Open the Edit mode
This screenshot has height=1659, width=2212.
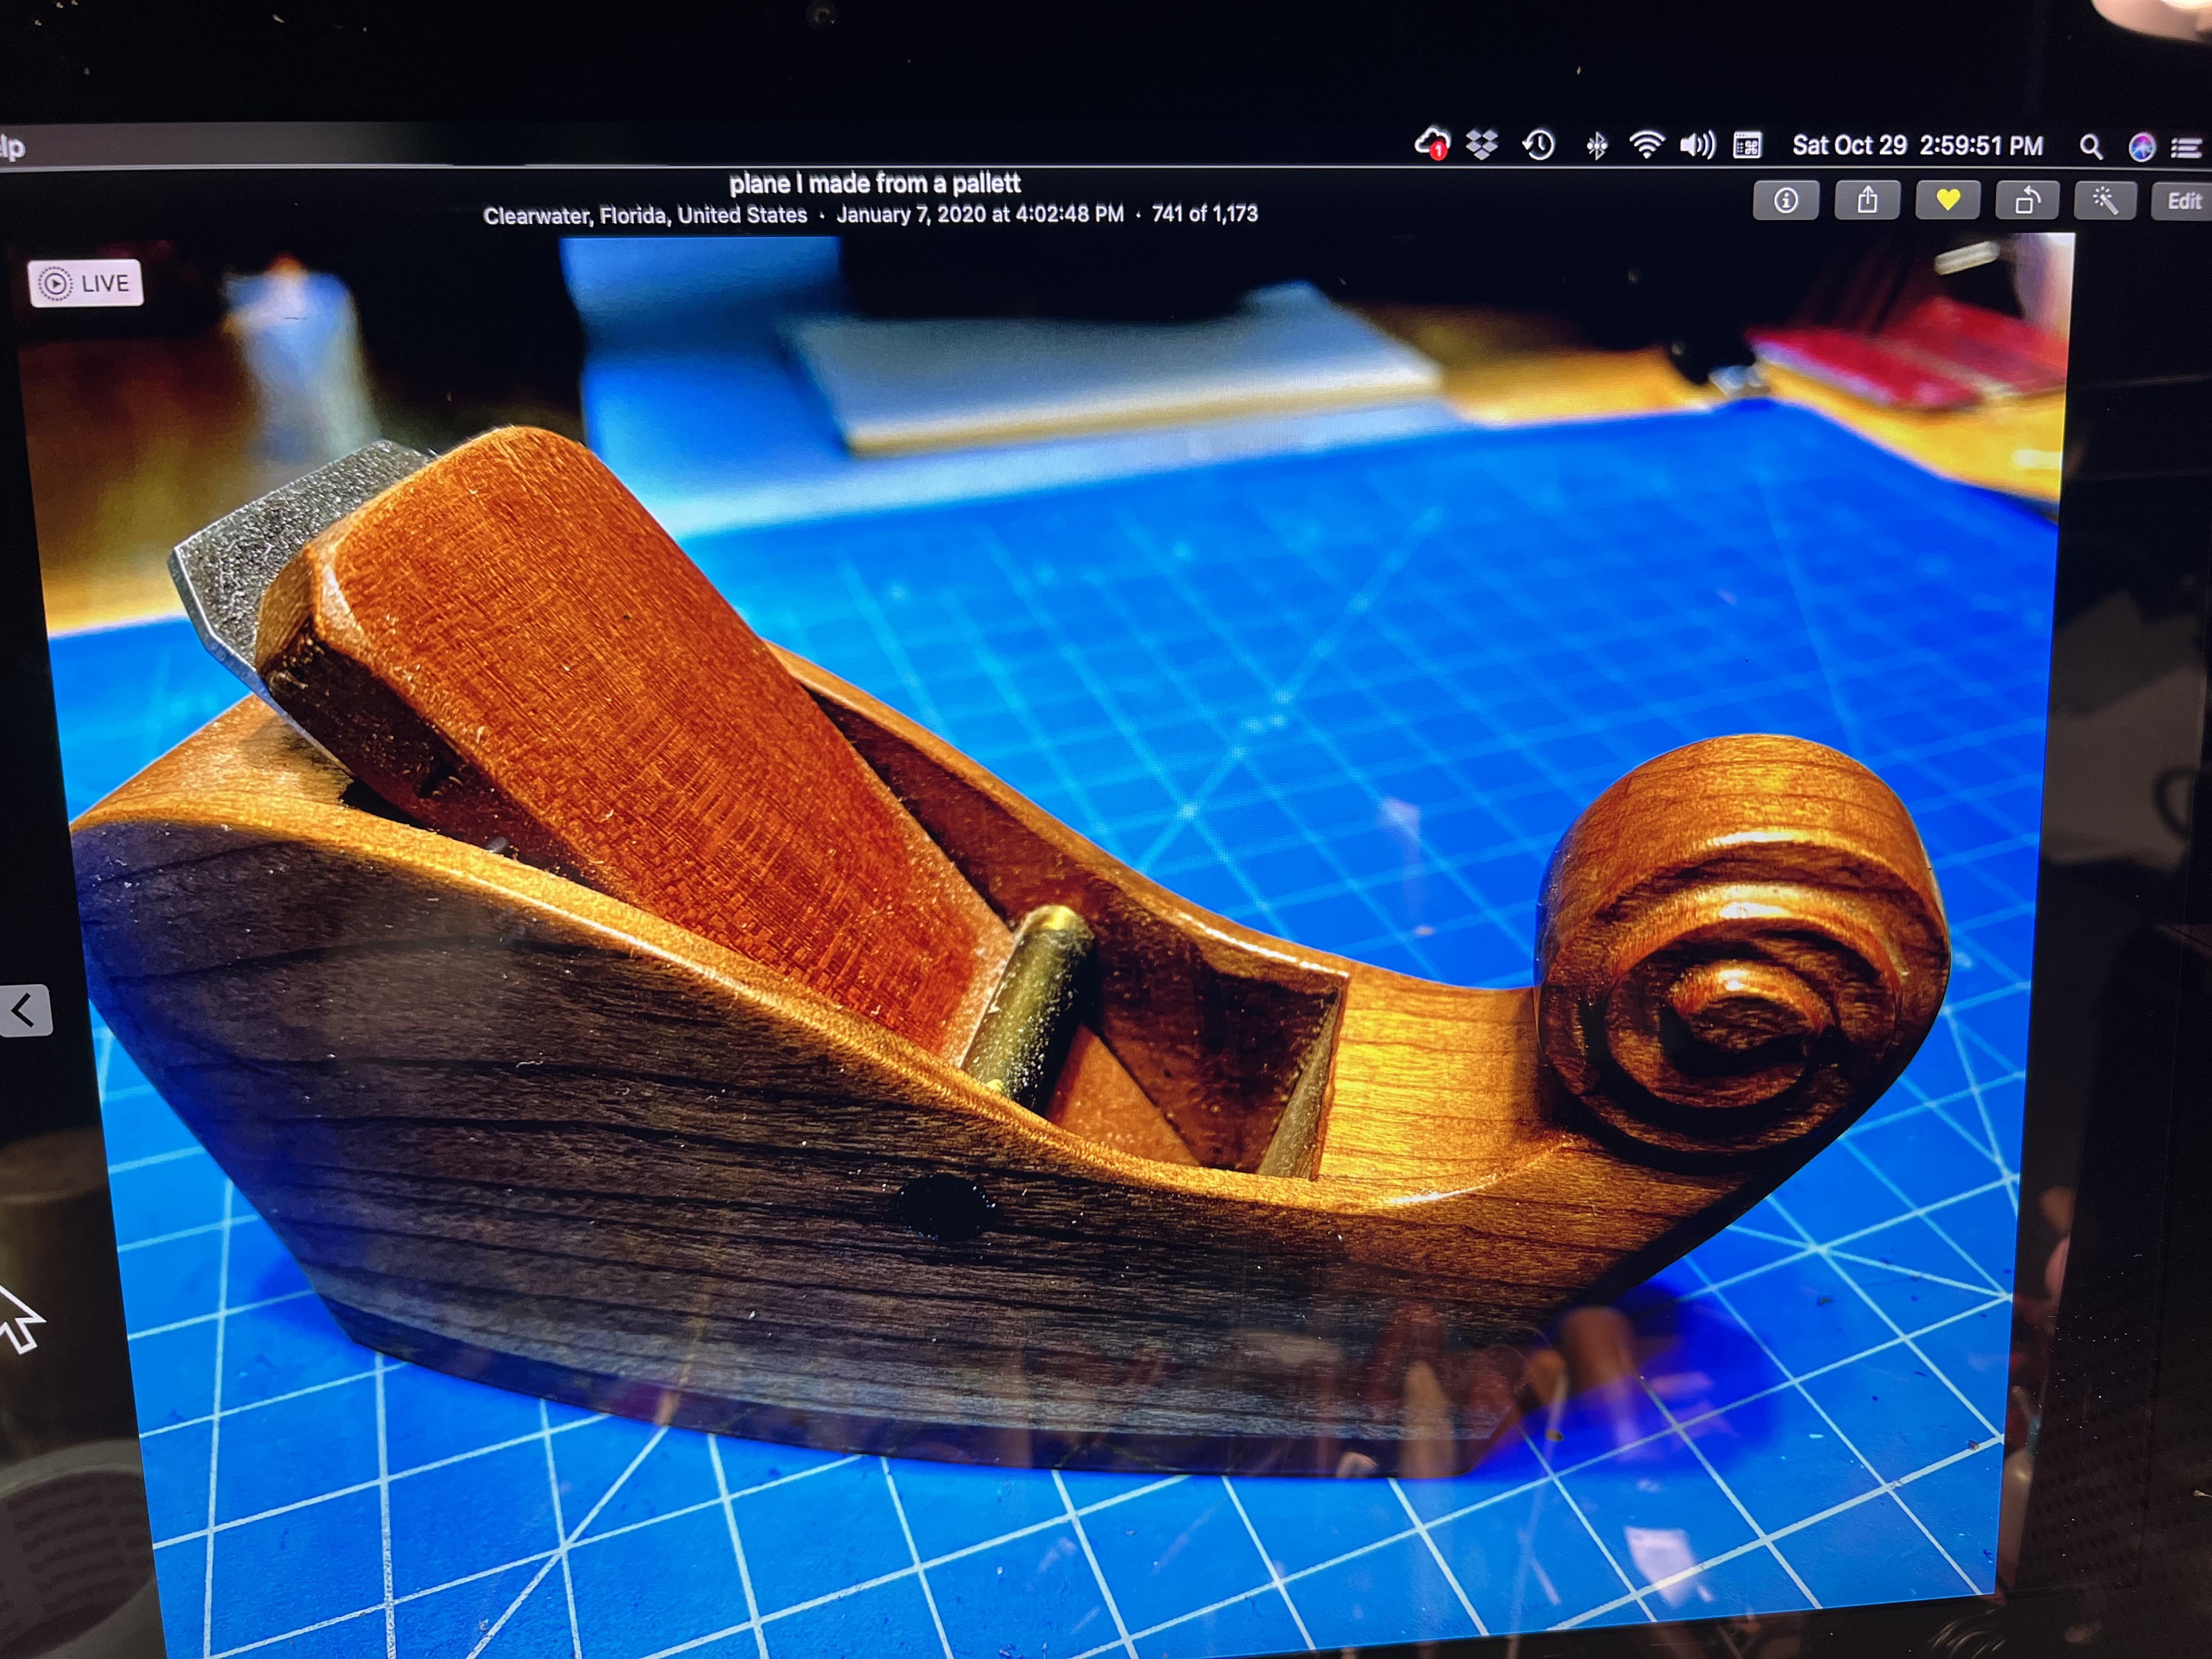[2184, 201]
